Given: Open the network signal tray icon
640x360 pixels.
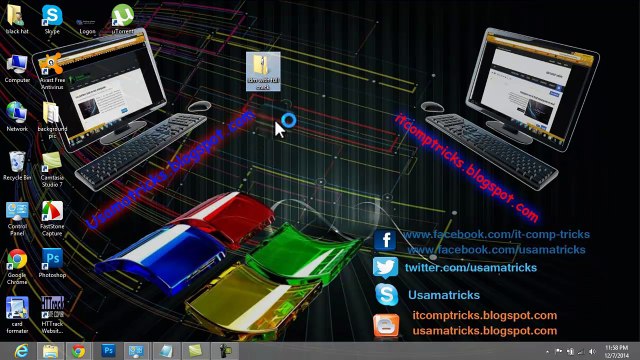Looking at the screenshot, I should (x=581, y=351).
